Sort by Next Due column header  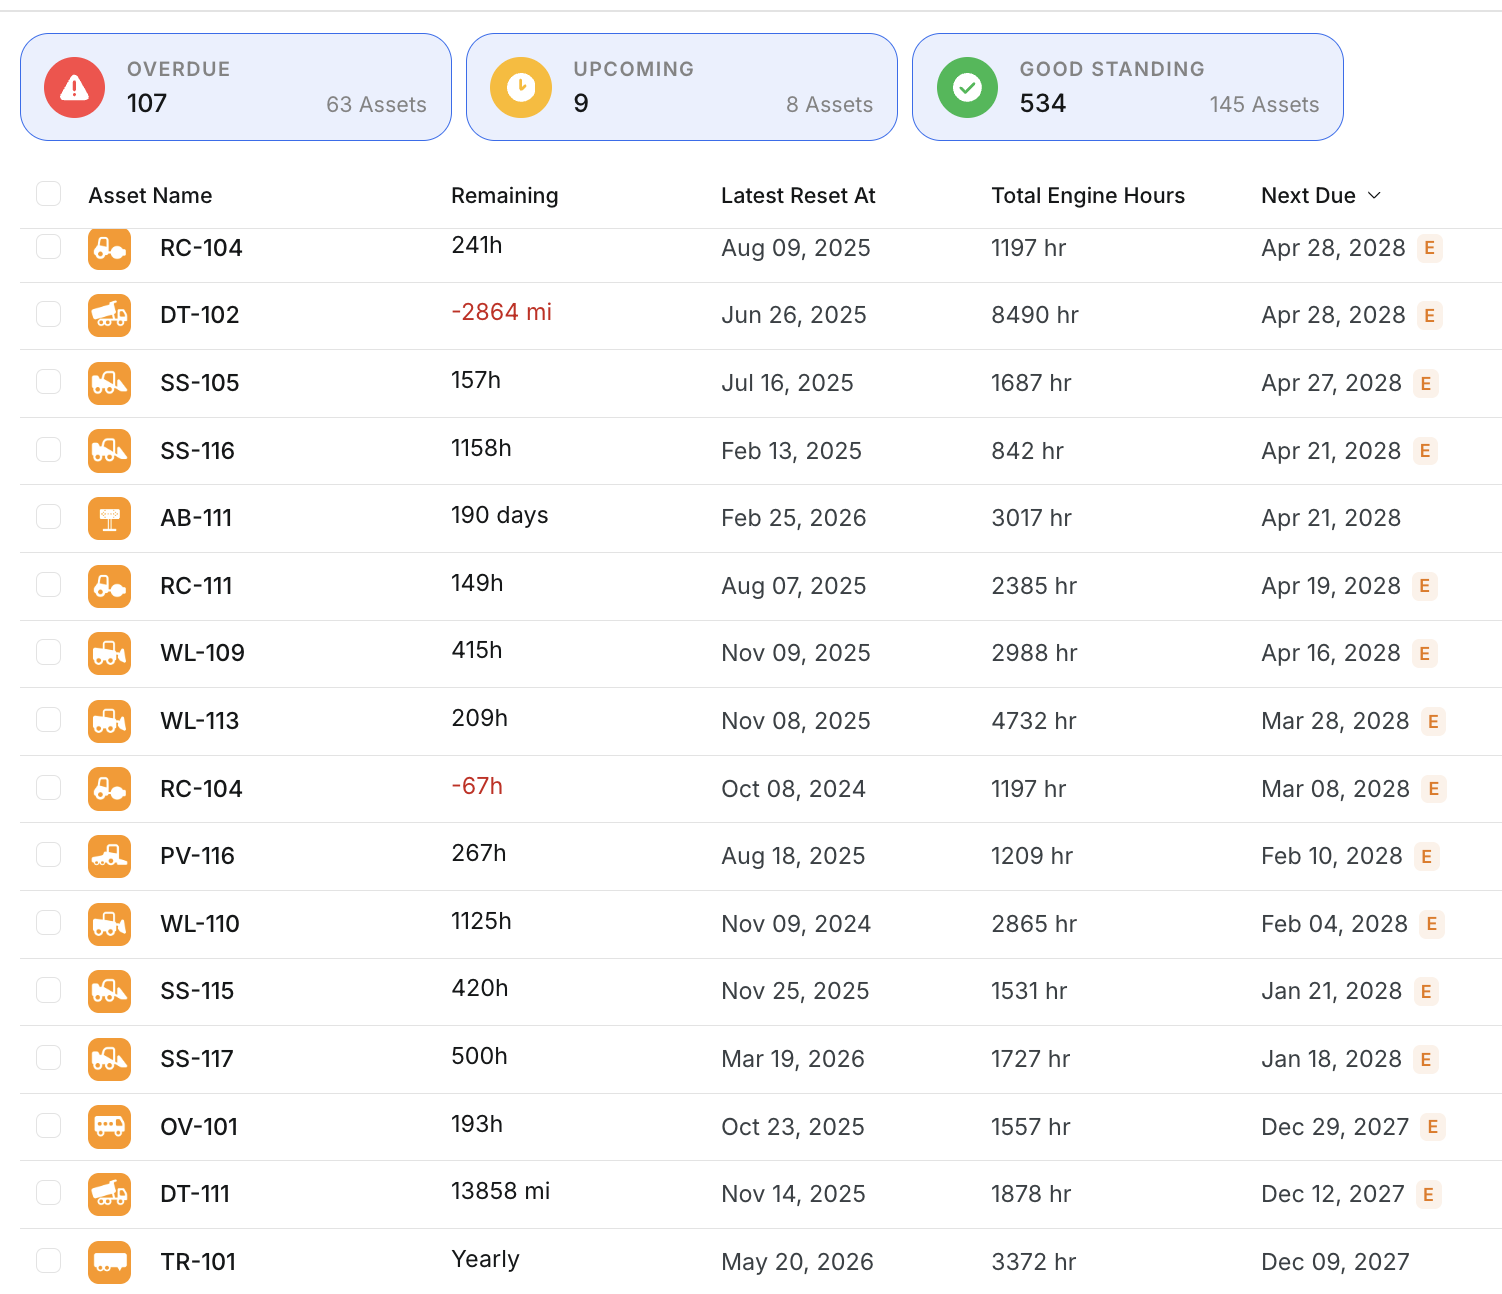point(1308,195)
